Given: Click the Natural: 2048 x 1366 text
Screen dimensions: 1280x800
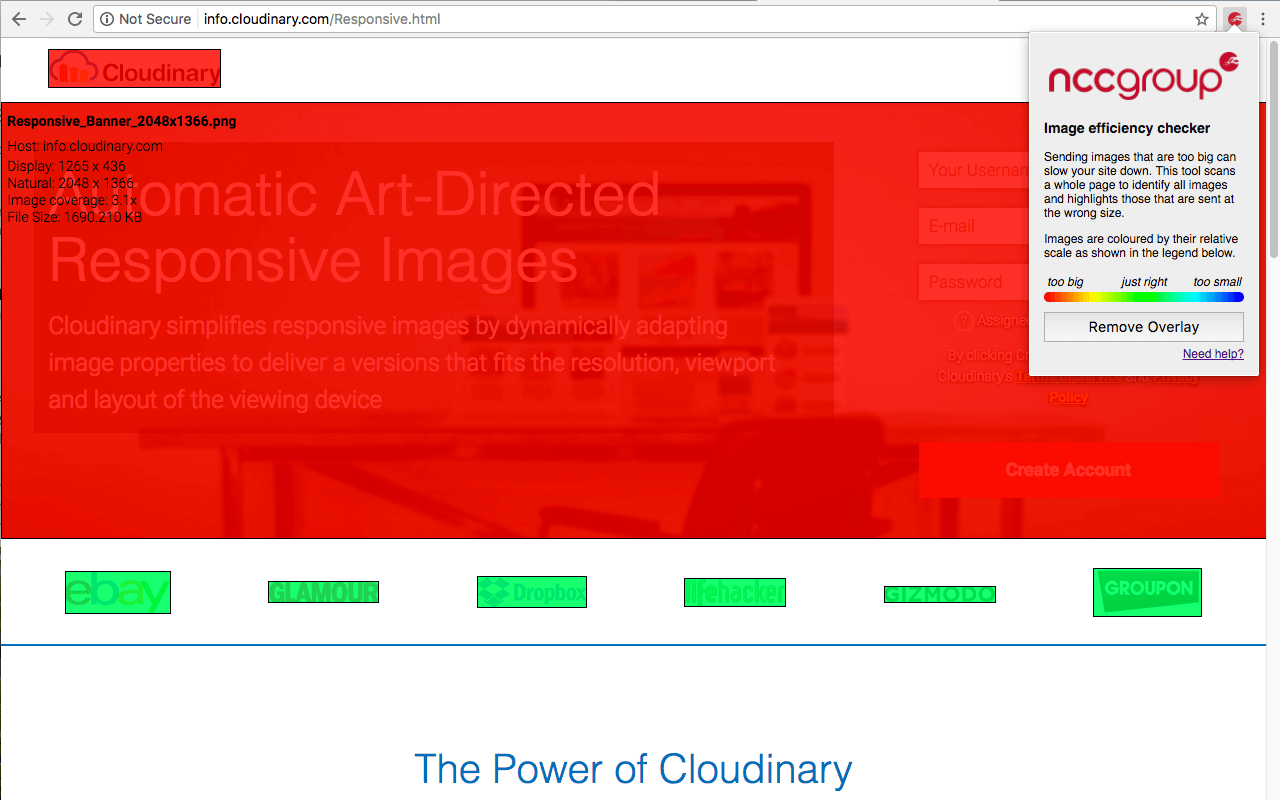Looking at the screenshot, I should pyautogui.click(x=70, y=183).
